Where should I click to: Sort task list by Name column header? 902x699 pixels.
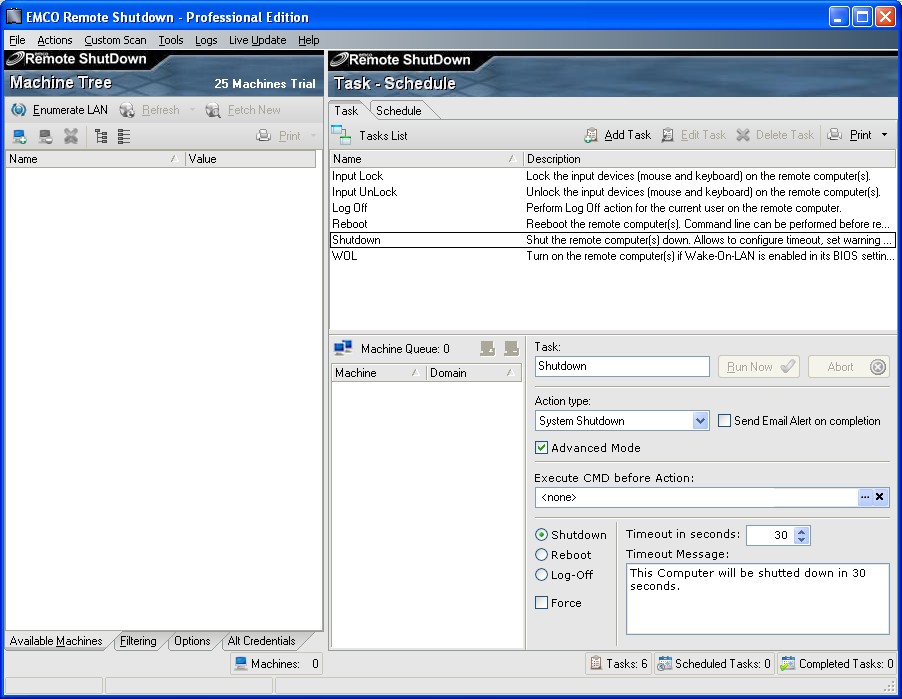[x=426, y=159]
